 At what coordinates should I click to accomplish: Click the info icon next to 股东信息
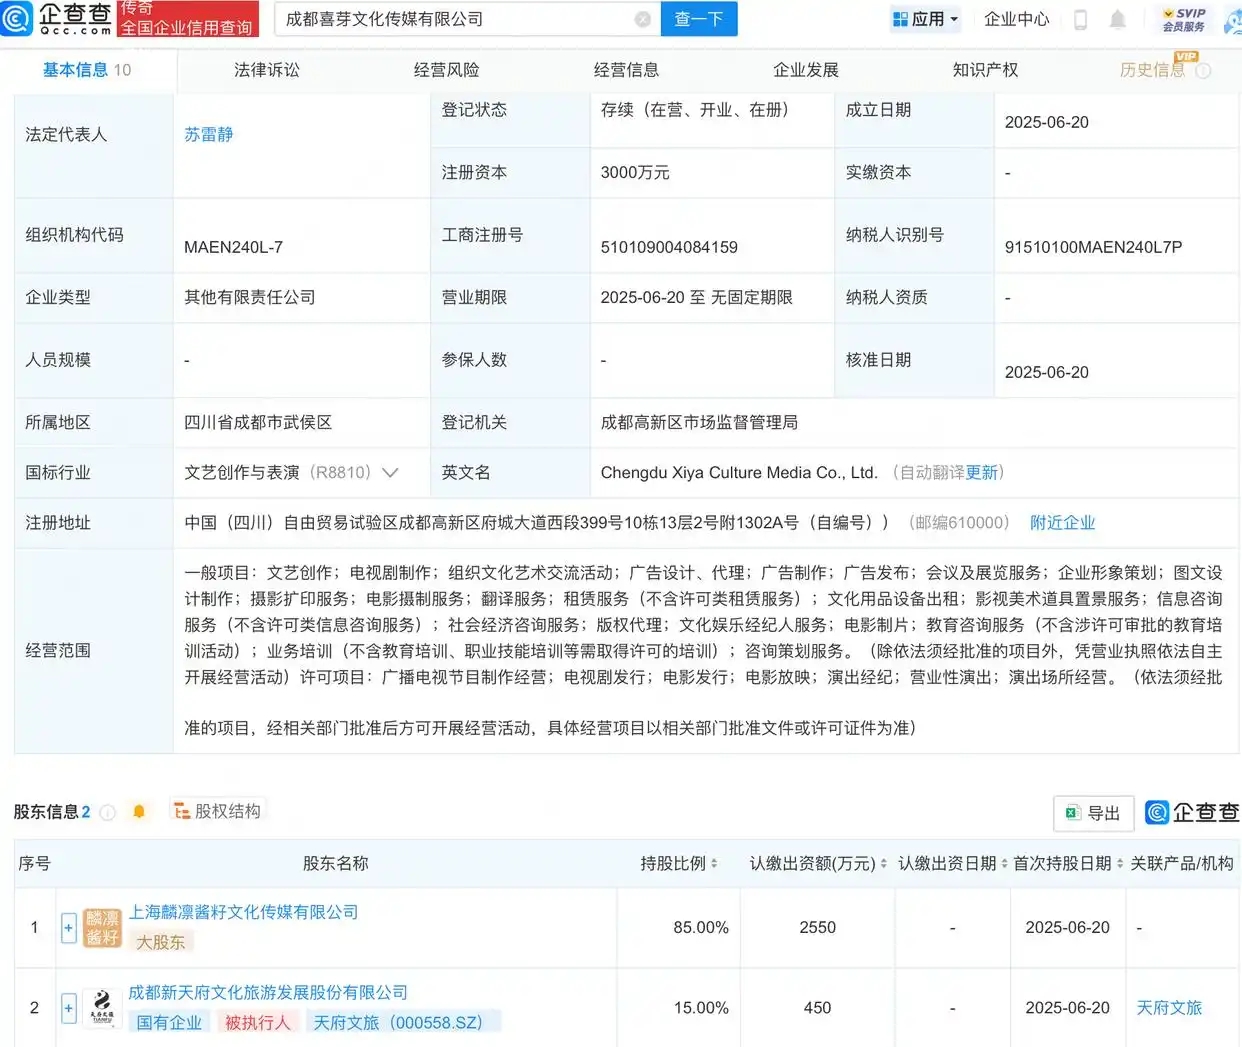click(x=108, y=812)
